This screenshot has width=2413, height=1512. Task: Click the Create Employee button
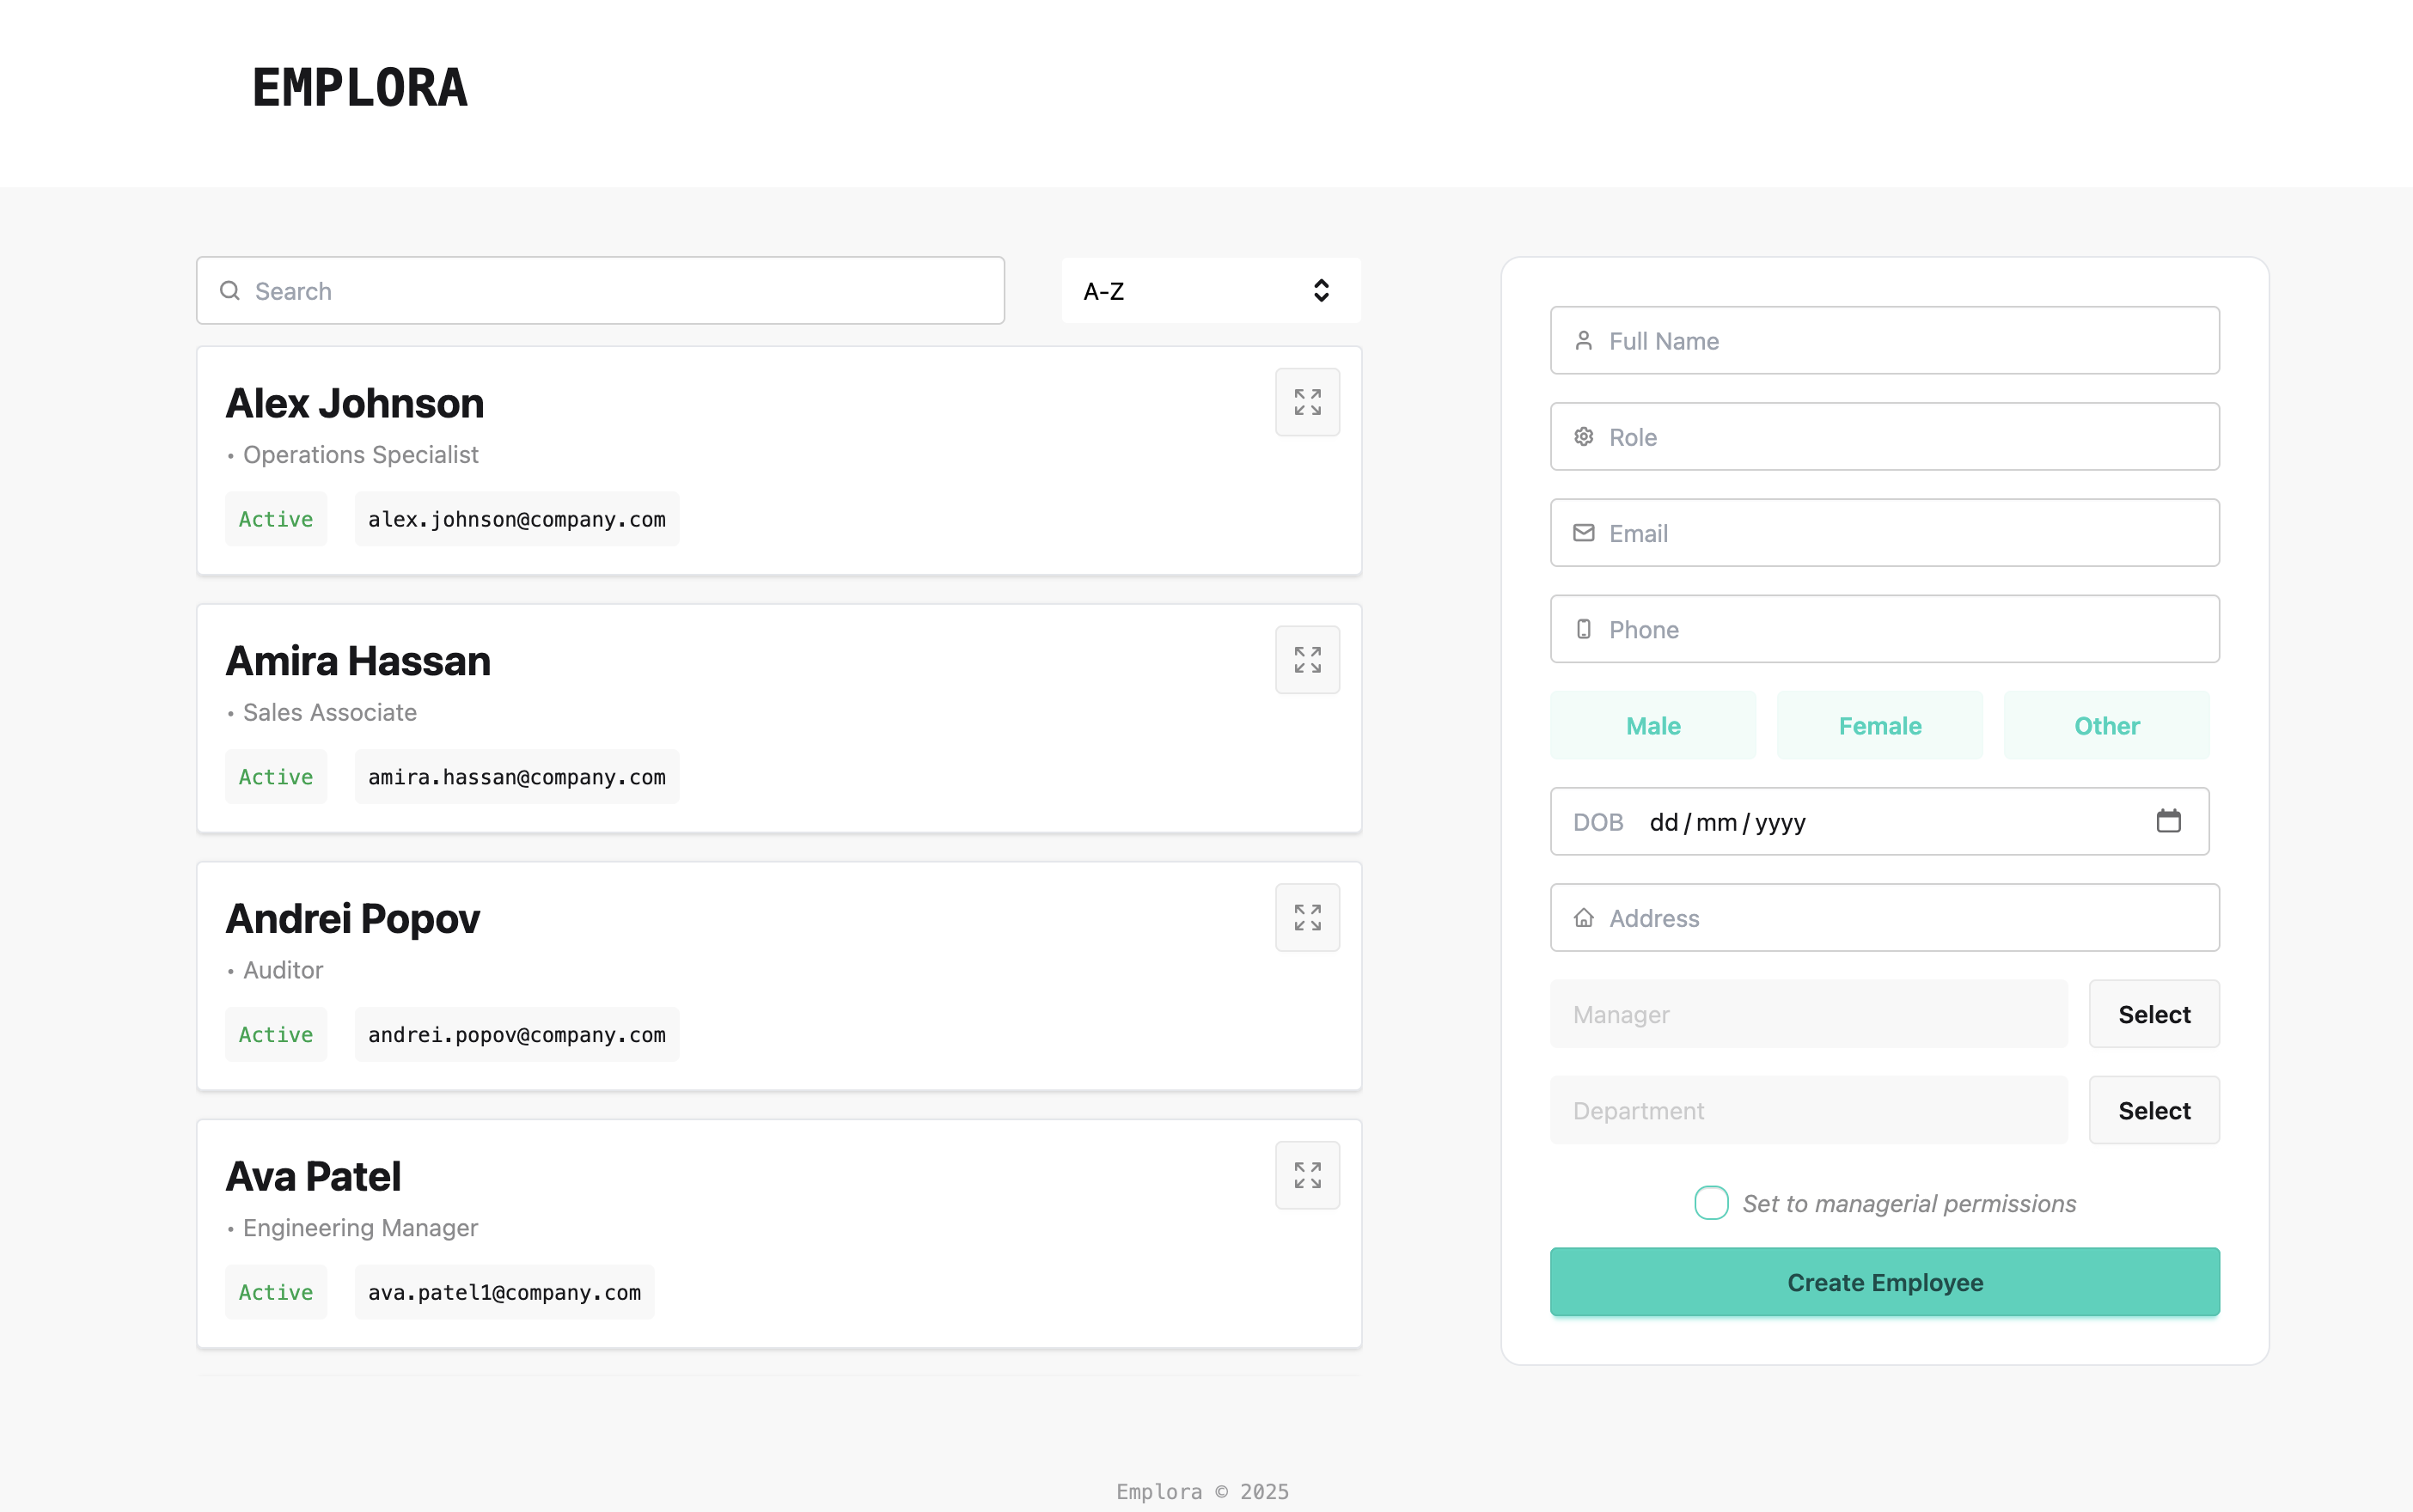[x=1884, y=1282]
